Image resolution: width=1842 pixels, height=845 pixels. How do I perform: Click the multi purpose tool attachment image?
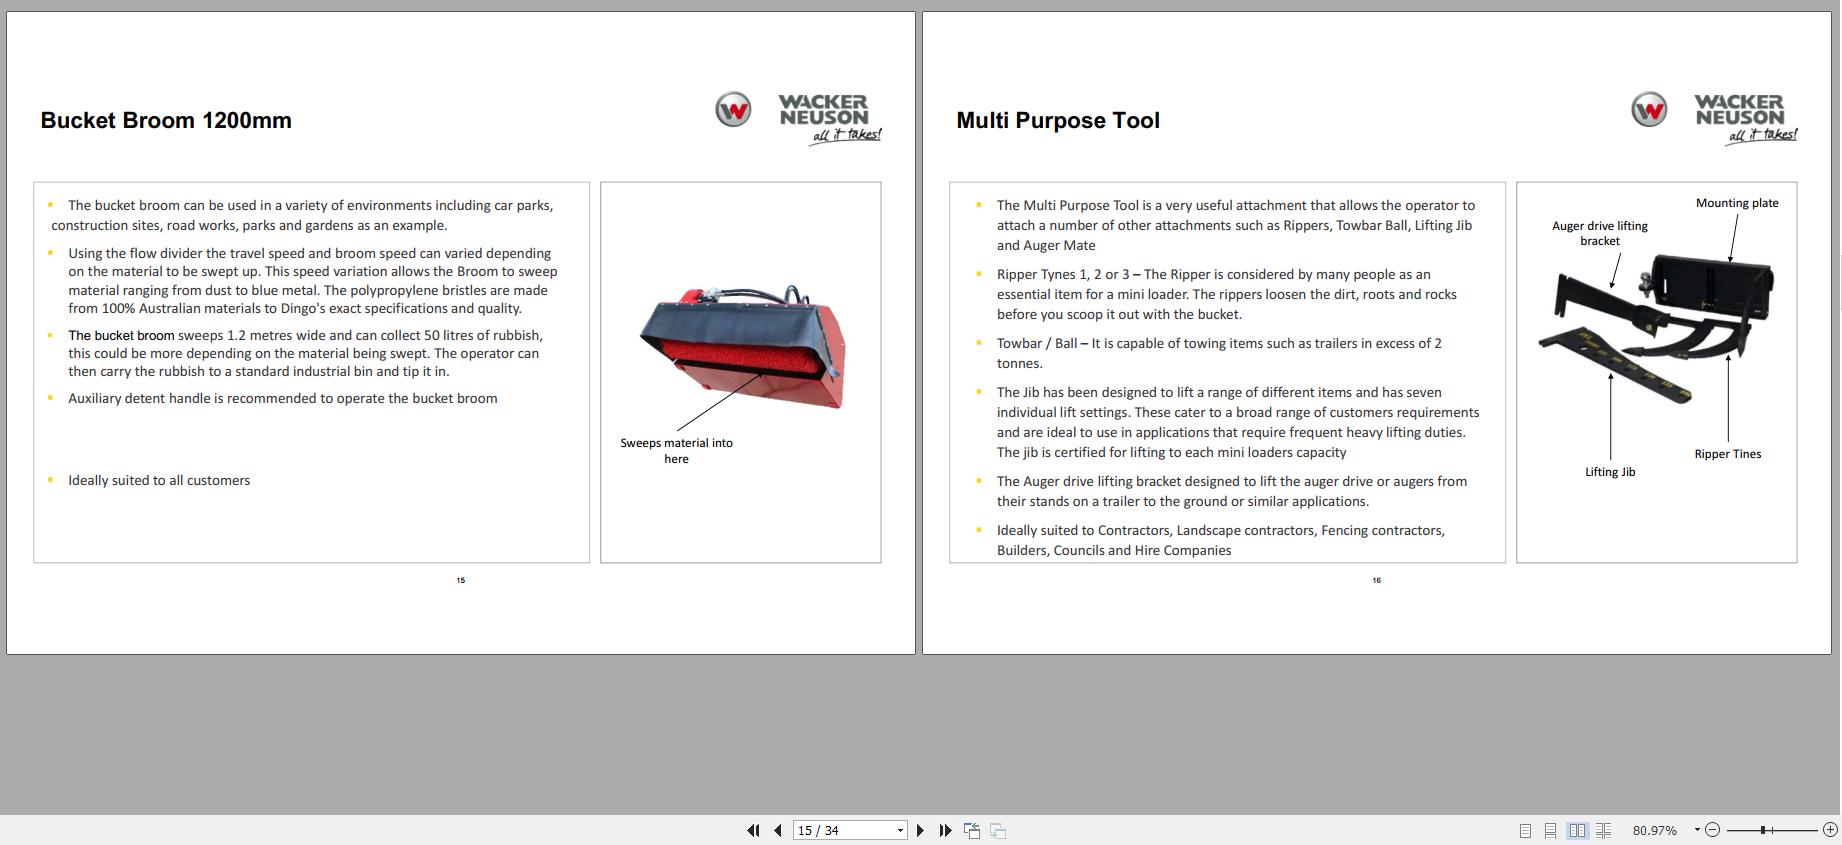1657,328
